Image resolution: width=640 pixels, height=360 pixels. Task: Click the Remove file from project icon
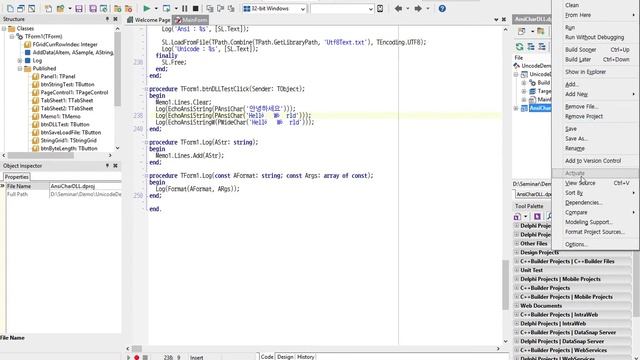coord(128,8)
